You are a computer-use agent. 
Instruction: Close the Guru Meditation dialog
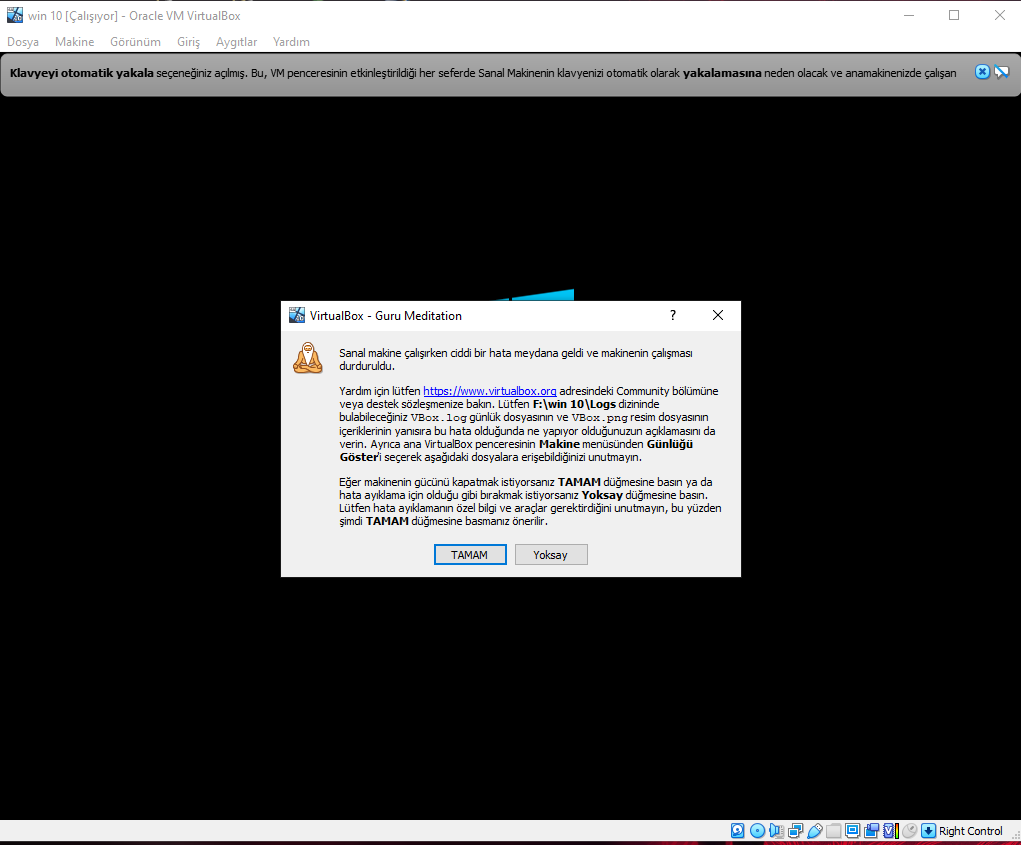[718, 315]
